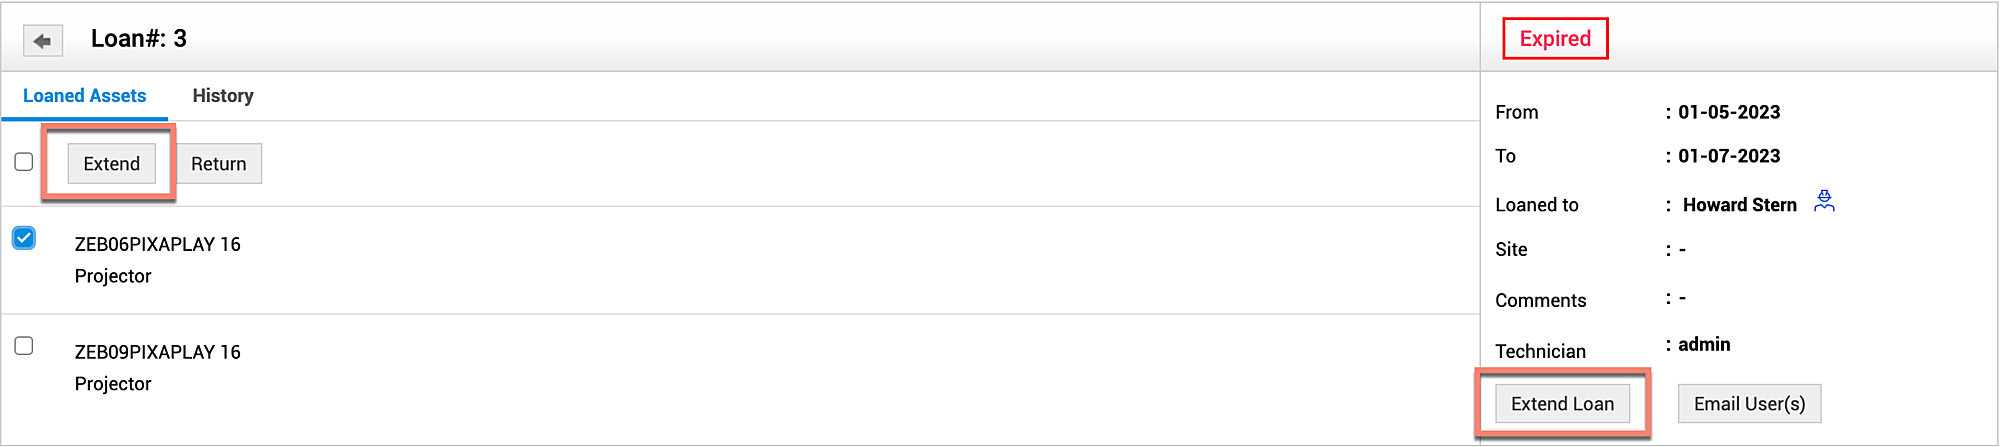Click the admin technician name
Image resolution: width=2000 pixels, height=447 pixels.
click(1704, 344)
